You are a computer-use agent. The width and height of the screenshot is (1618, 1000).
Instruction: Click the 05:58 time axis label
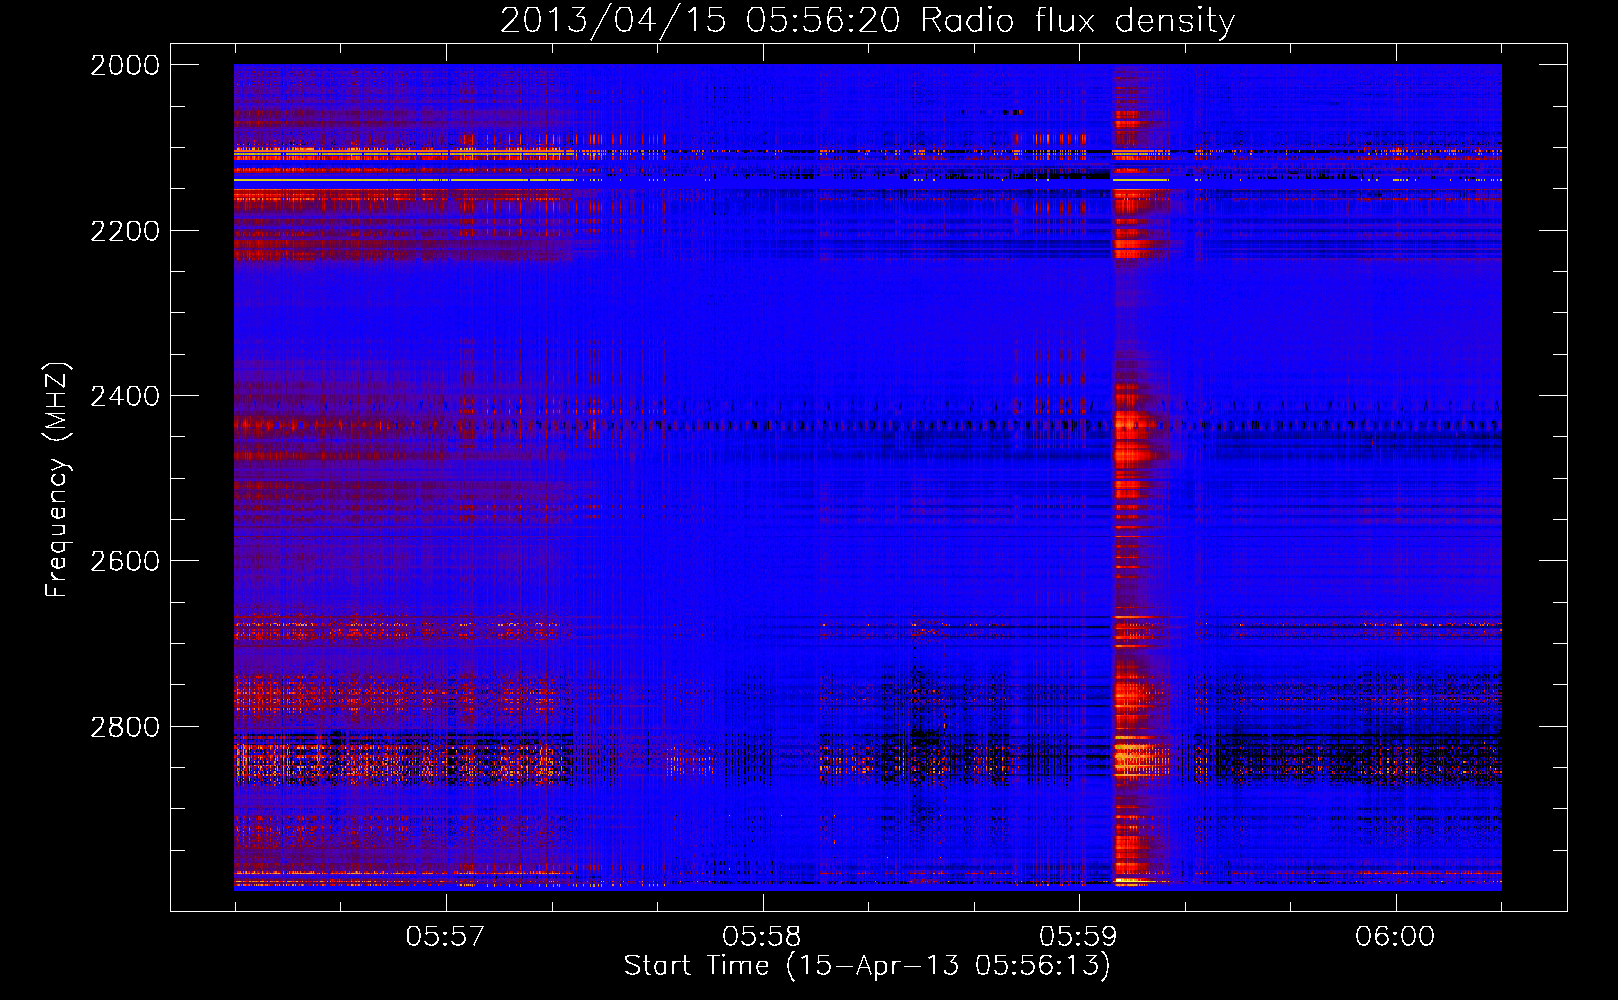[x=762, y=937]
